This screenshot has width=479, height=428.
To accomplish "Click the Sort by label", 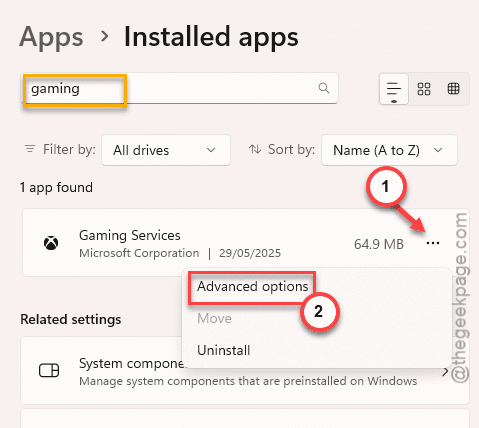I will coord(291,149).
